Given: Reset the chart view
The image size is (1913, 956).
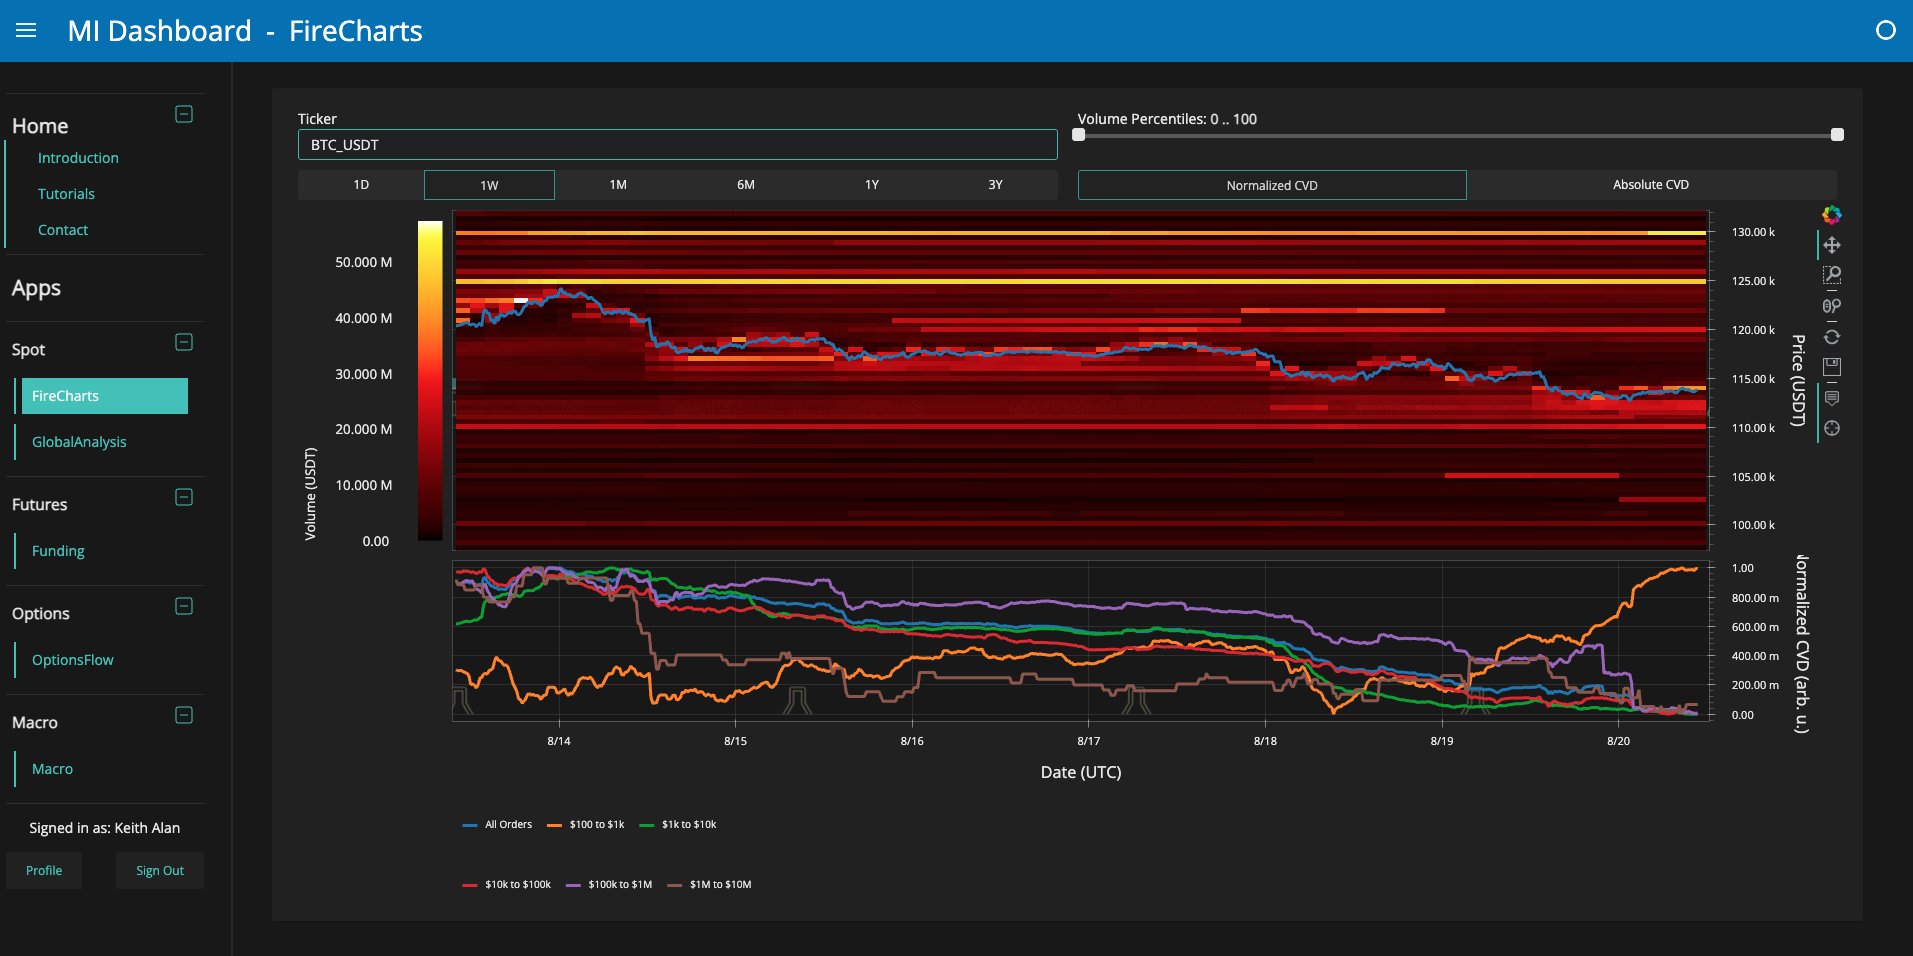Looking at the screenshot, I should (1831, 337).
